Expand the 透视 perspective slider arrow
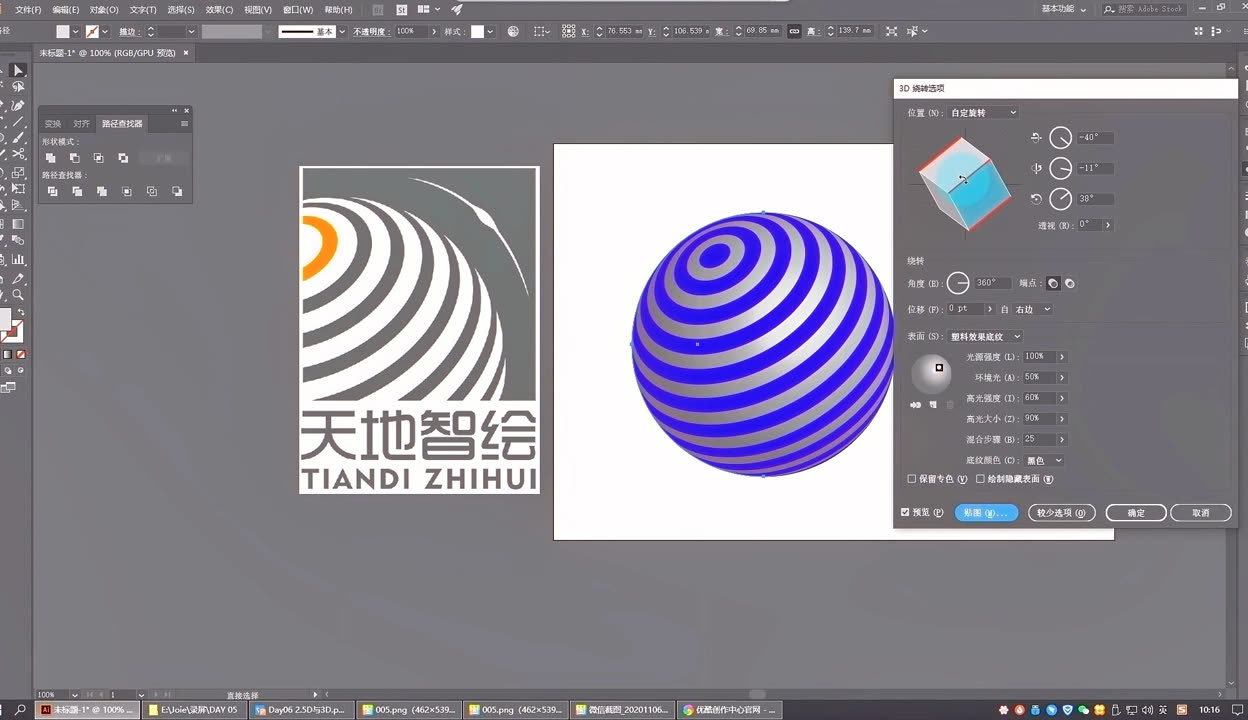Viewport: 1248px width, 720px height. 1107,225
